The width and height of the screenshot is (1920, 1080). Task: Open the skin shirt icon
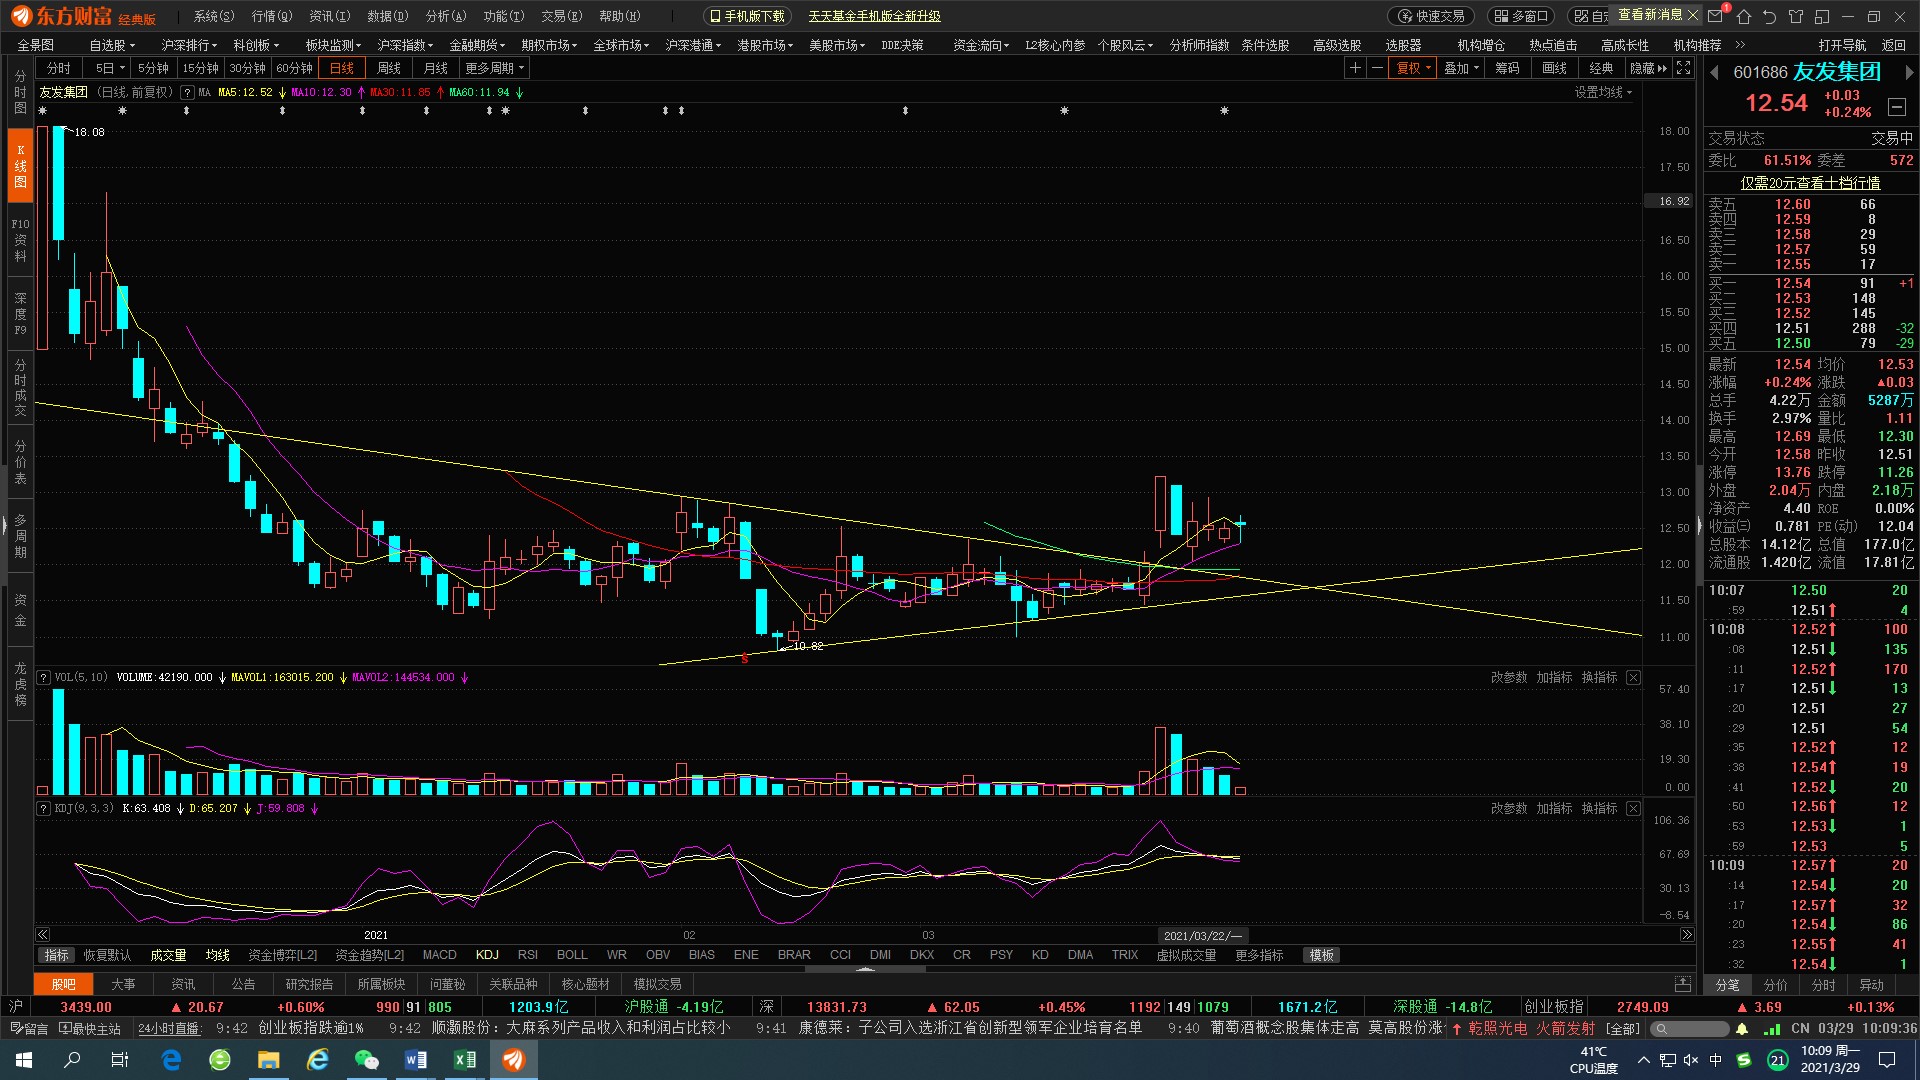pyautogui.click(x=1796, y=16)
